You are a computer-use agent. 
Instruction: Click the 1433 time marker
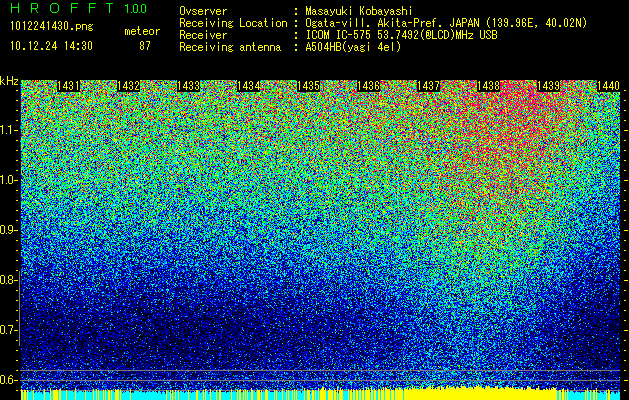click(x=189, y=86)
